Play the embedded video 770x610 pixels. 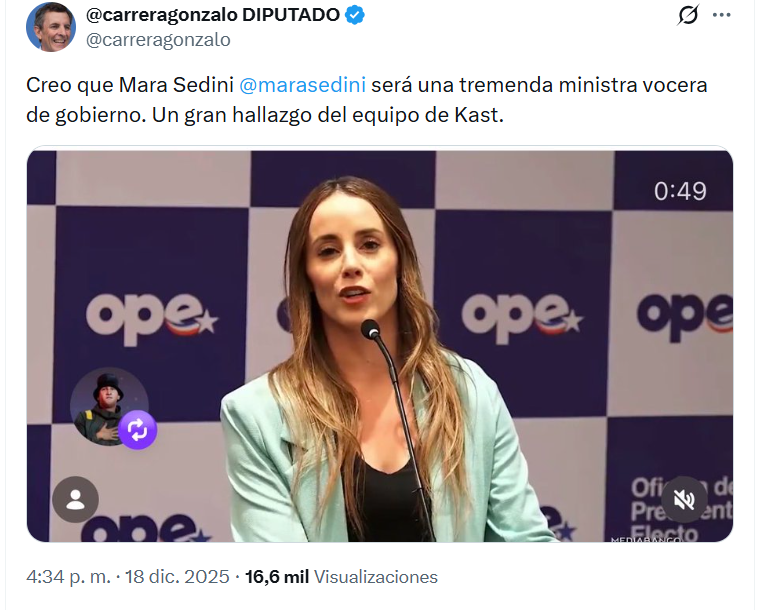tap(380, 346)
